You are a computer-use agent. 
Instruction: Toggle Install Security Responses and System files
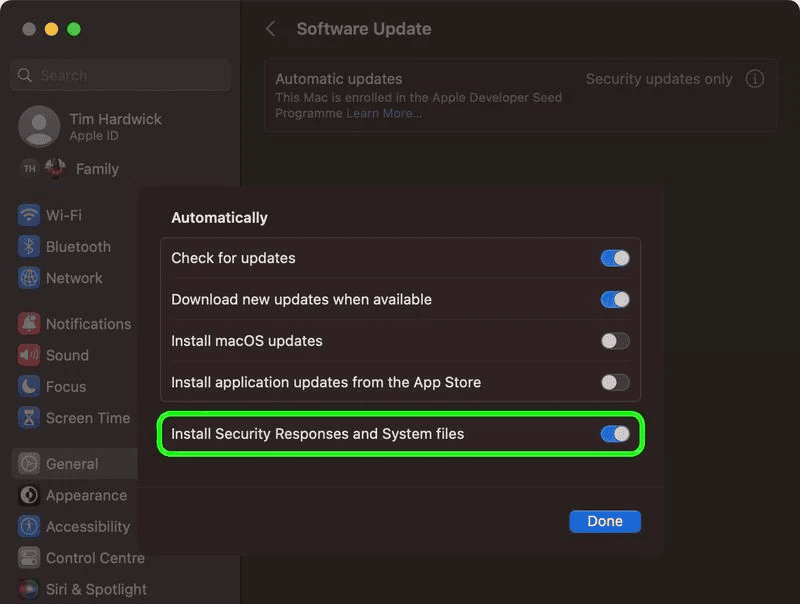615,434
